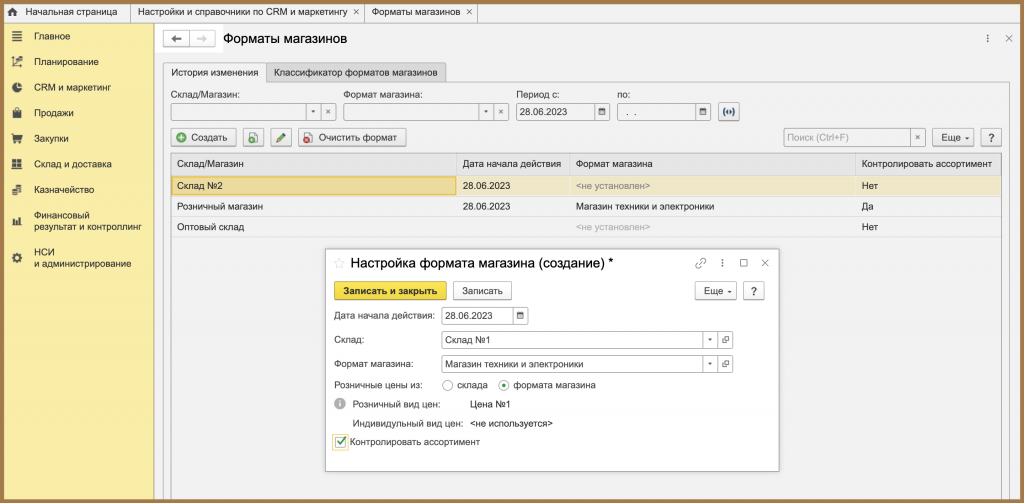
Task: Edit the Дата начала действия field
Action: click(477, 316)
